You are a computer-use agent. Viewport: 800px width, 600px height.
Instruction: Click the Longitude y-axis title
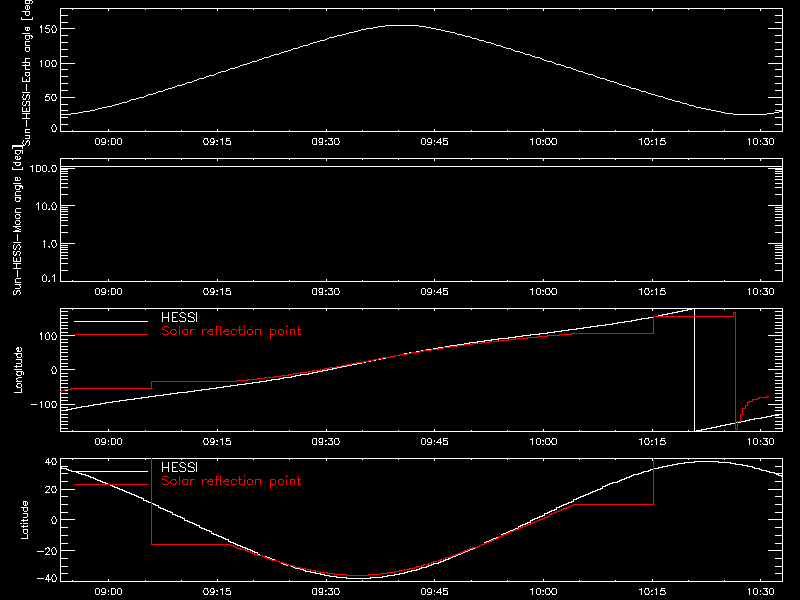click(x=18, y=370)
